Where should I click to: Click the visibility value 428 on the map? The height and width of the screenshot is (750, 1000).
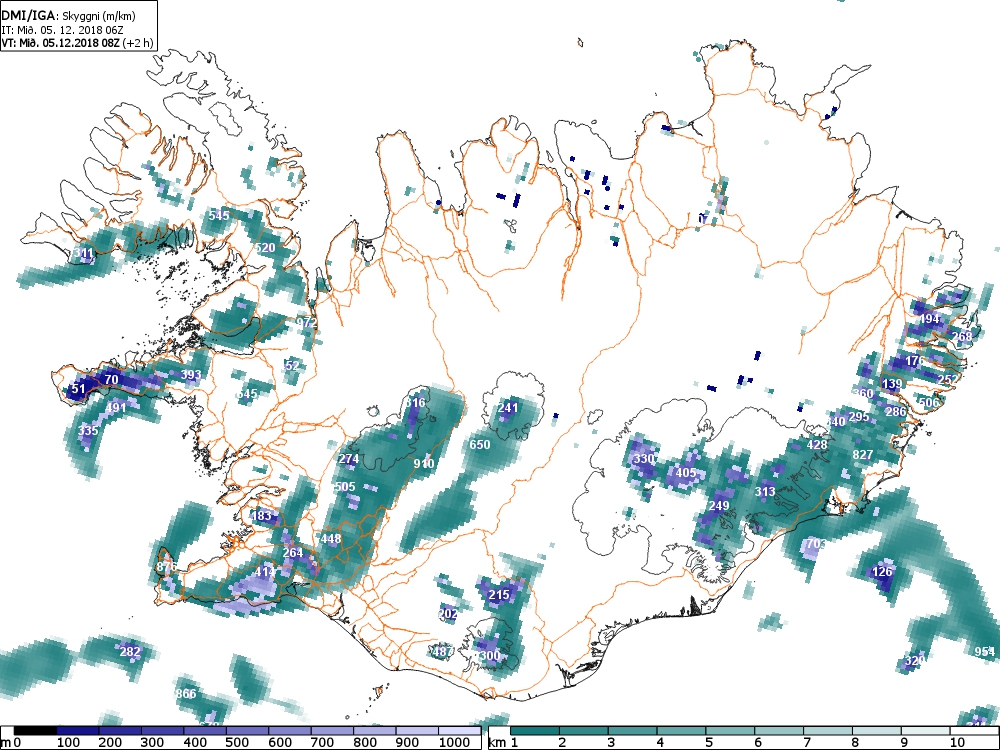(x=817, y=445)
